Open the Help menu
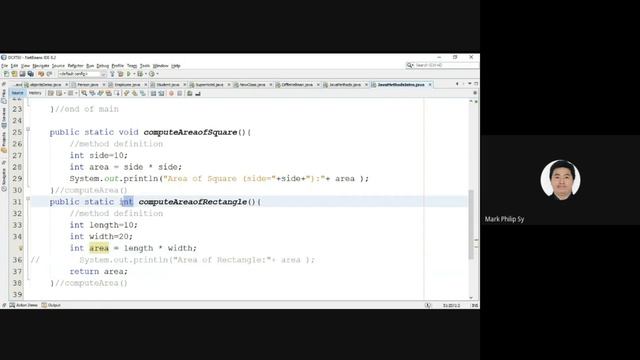The image size is (640, 360). pos(176,66)
